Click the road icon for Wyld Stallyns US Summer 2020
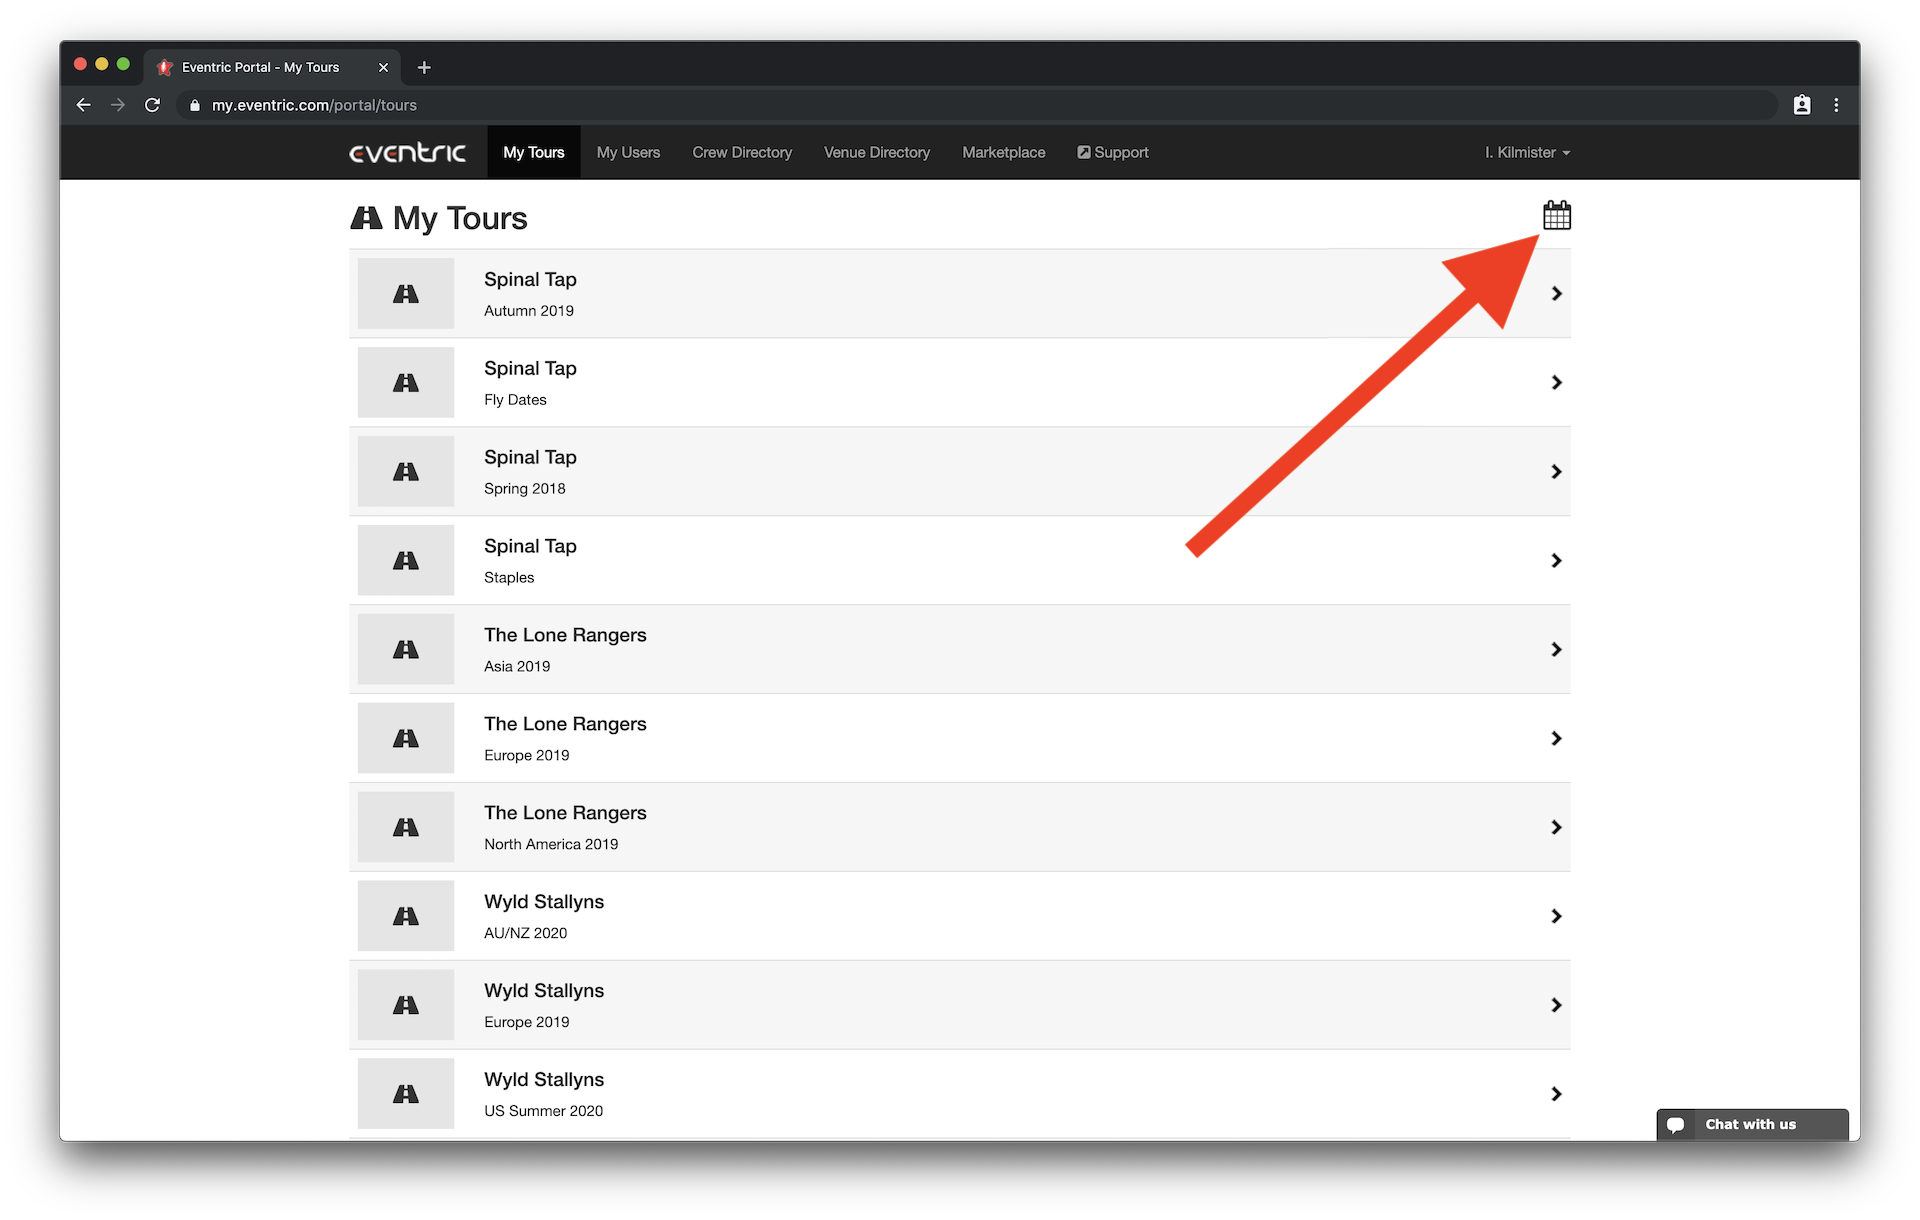The image size is (1920, 1220). click(406, 1094)
